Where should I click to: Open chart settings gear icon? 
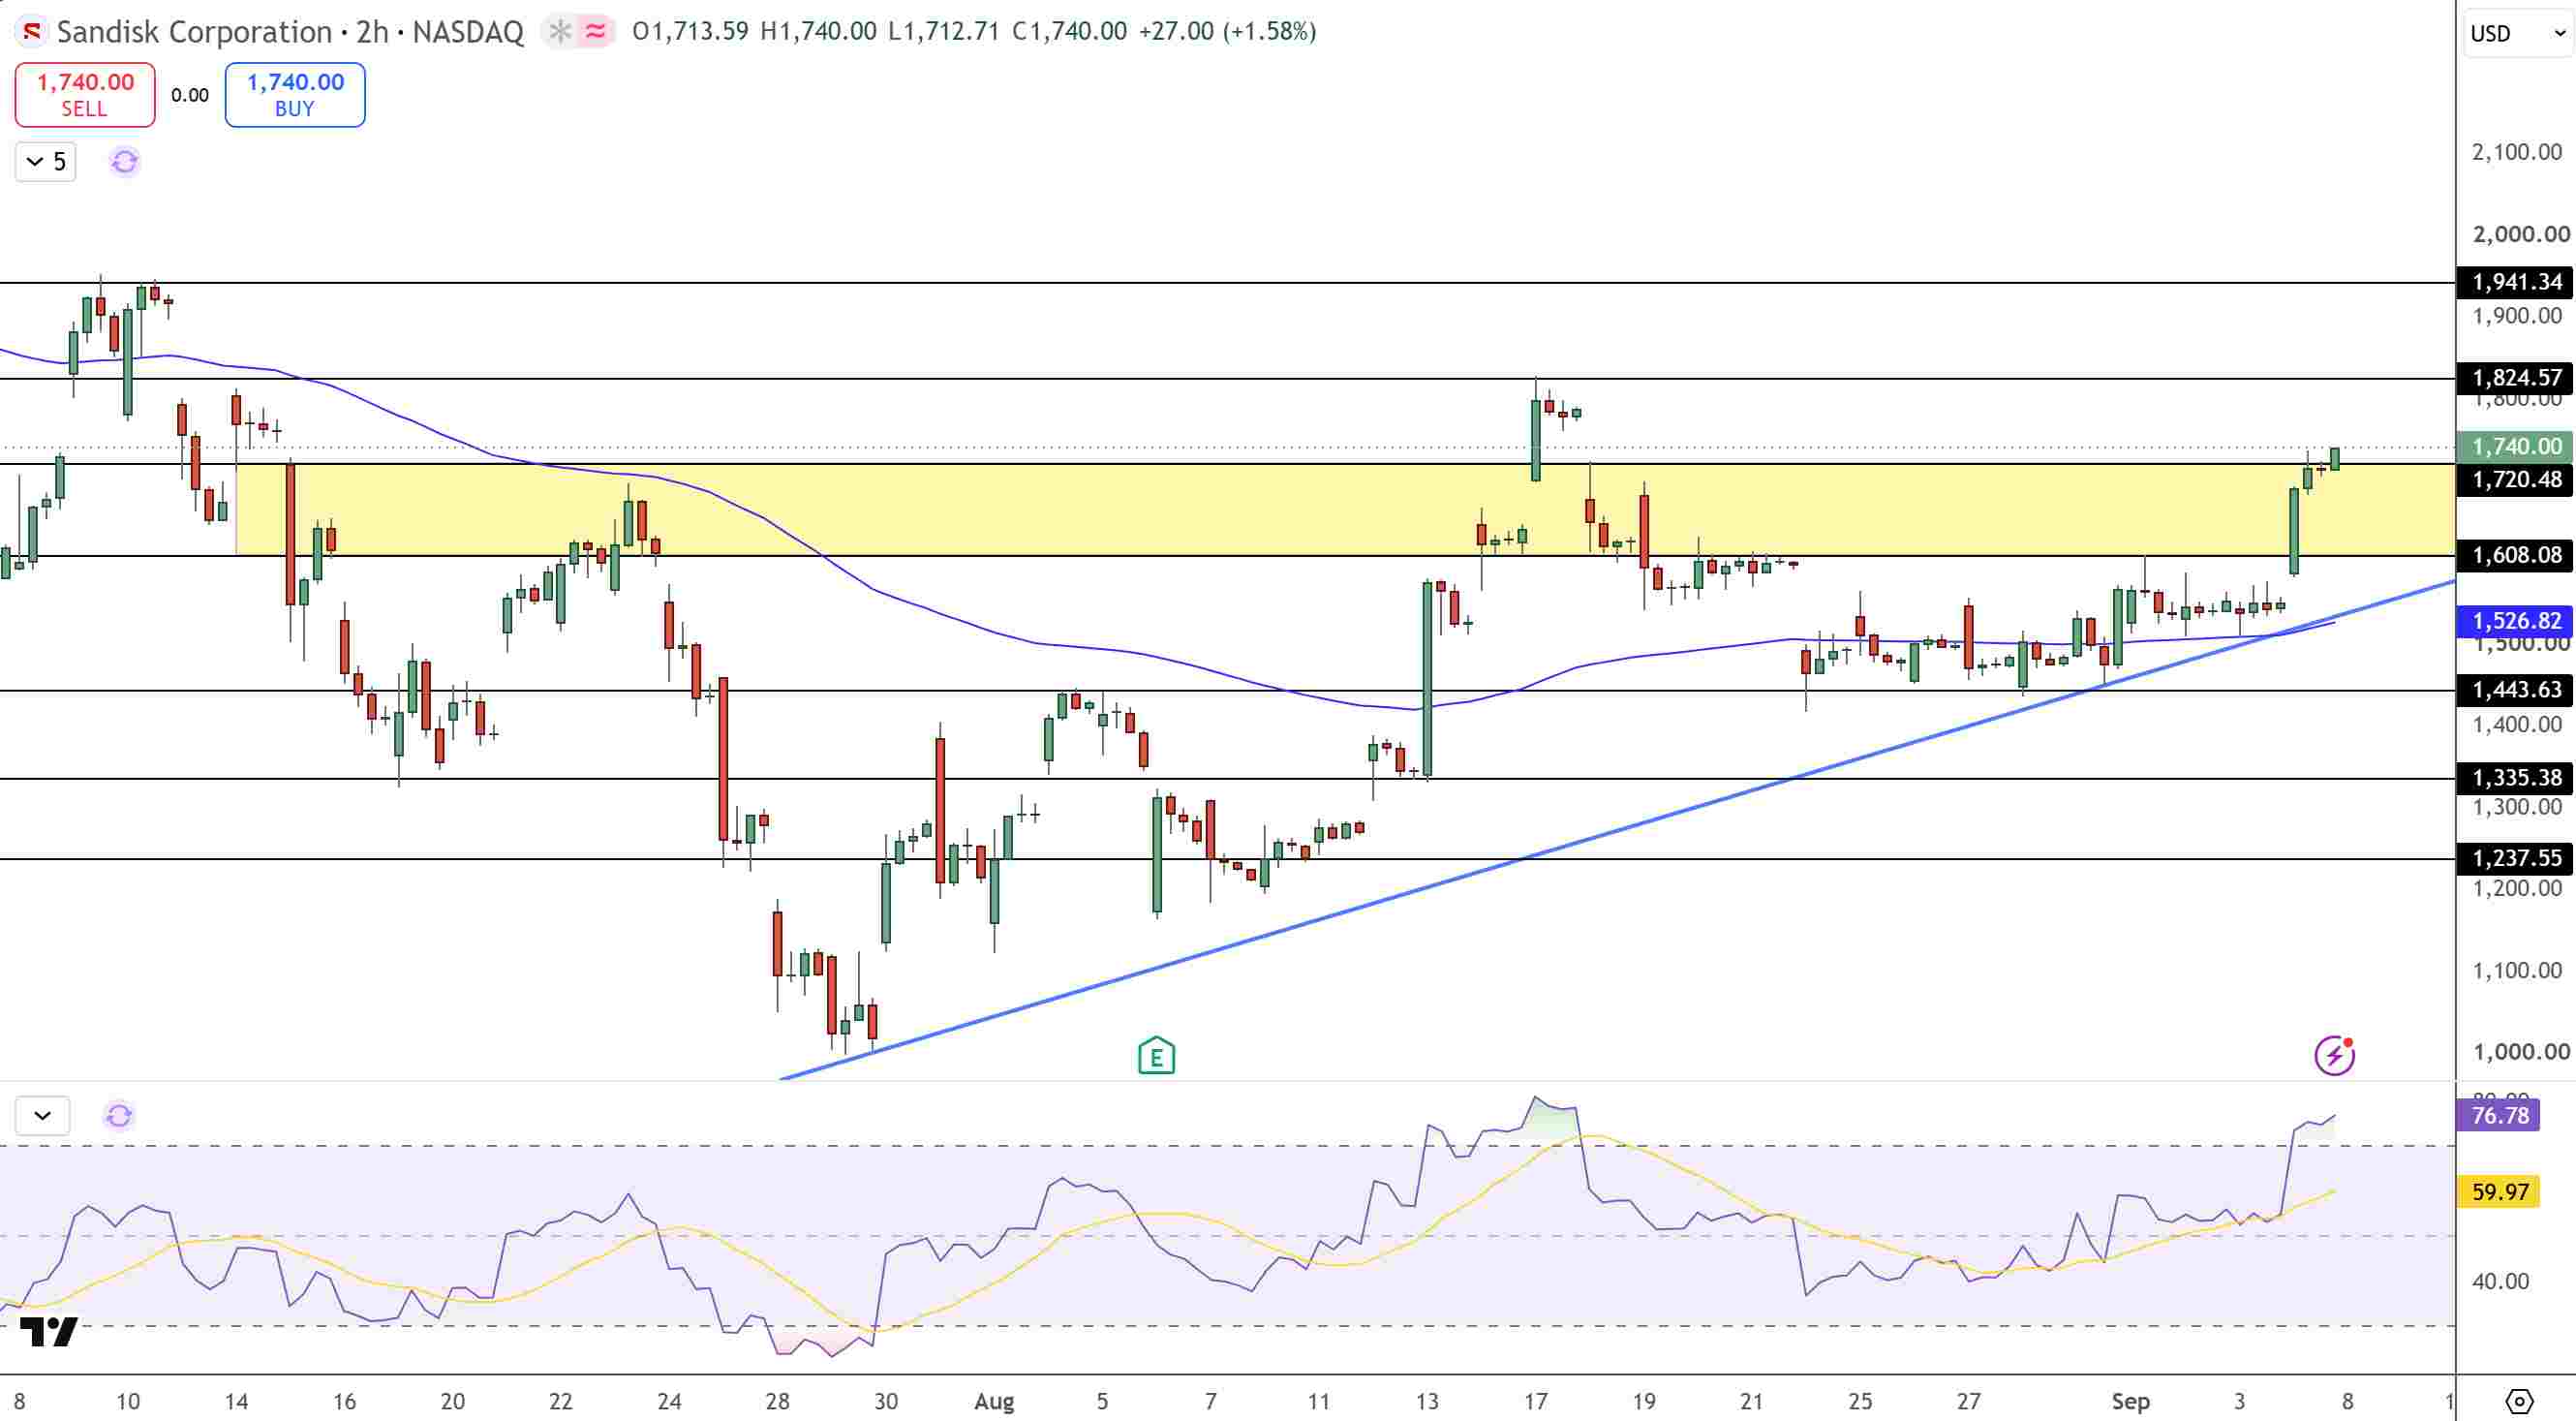(x=2519, y=1401)
